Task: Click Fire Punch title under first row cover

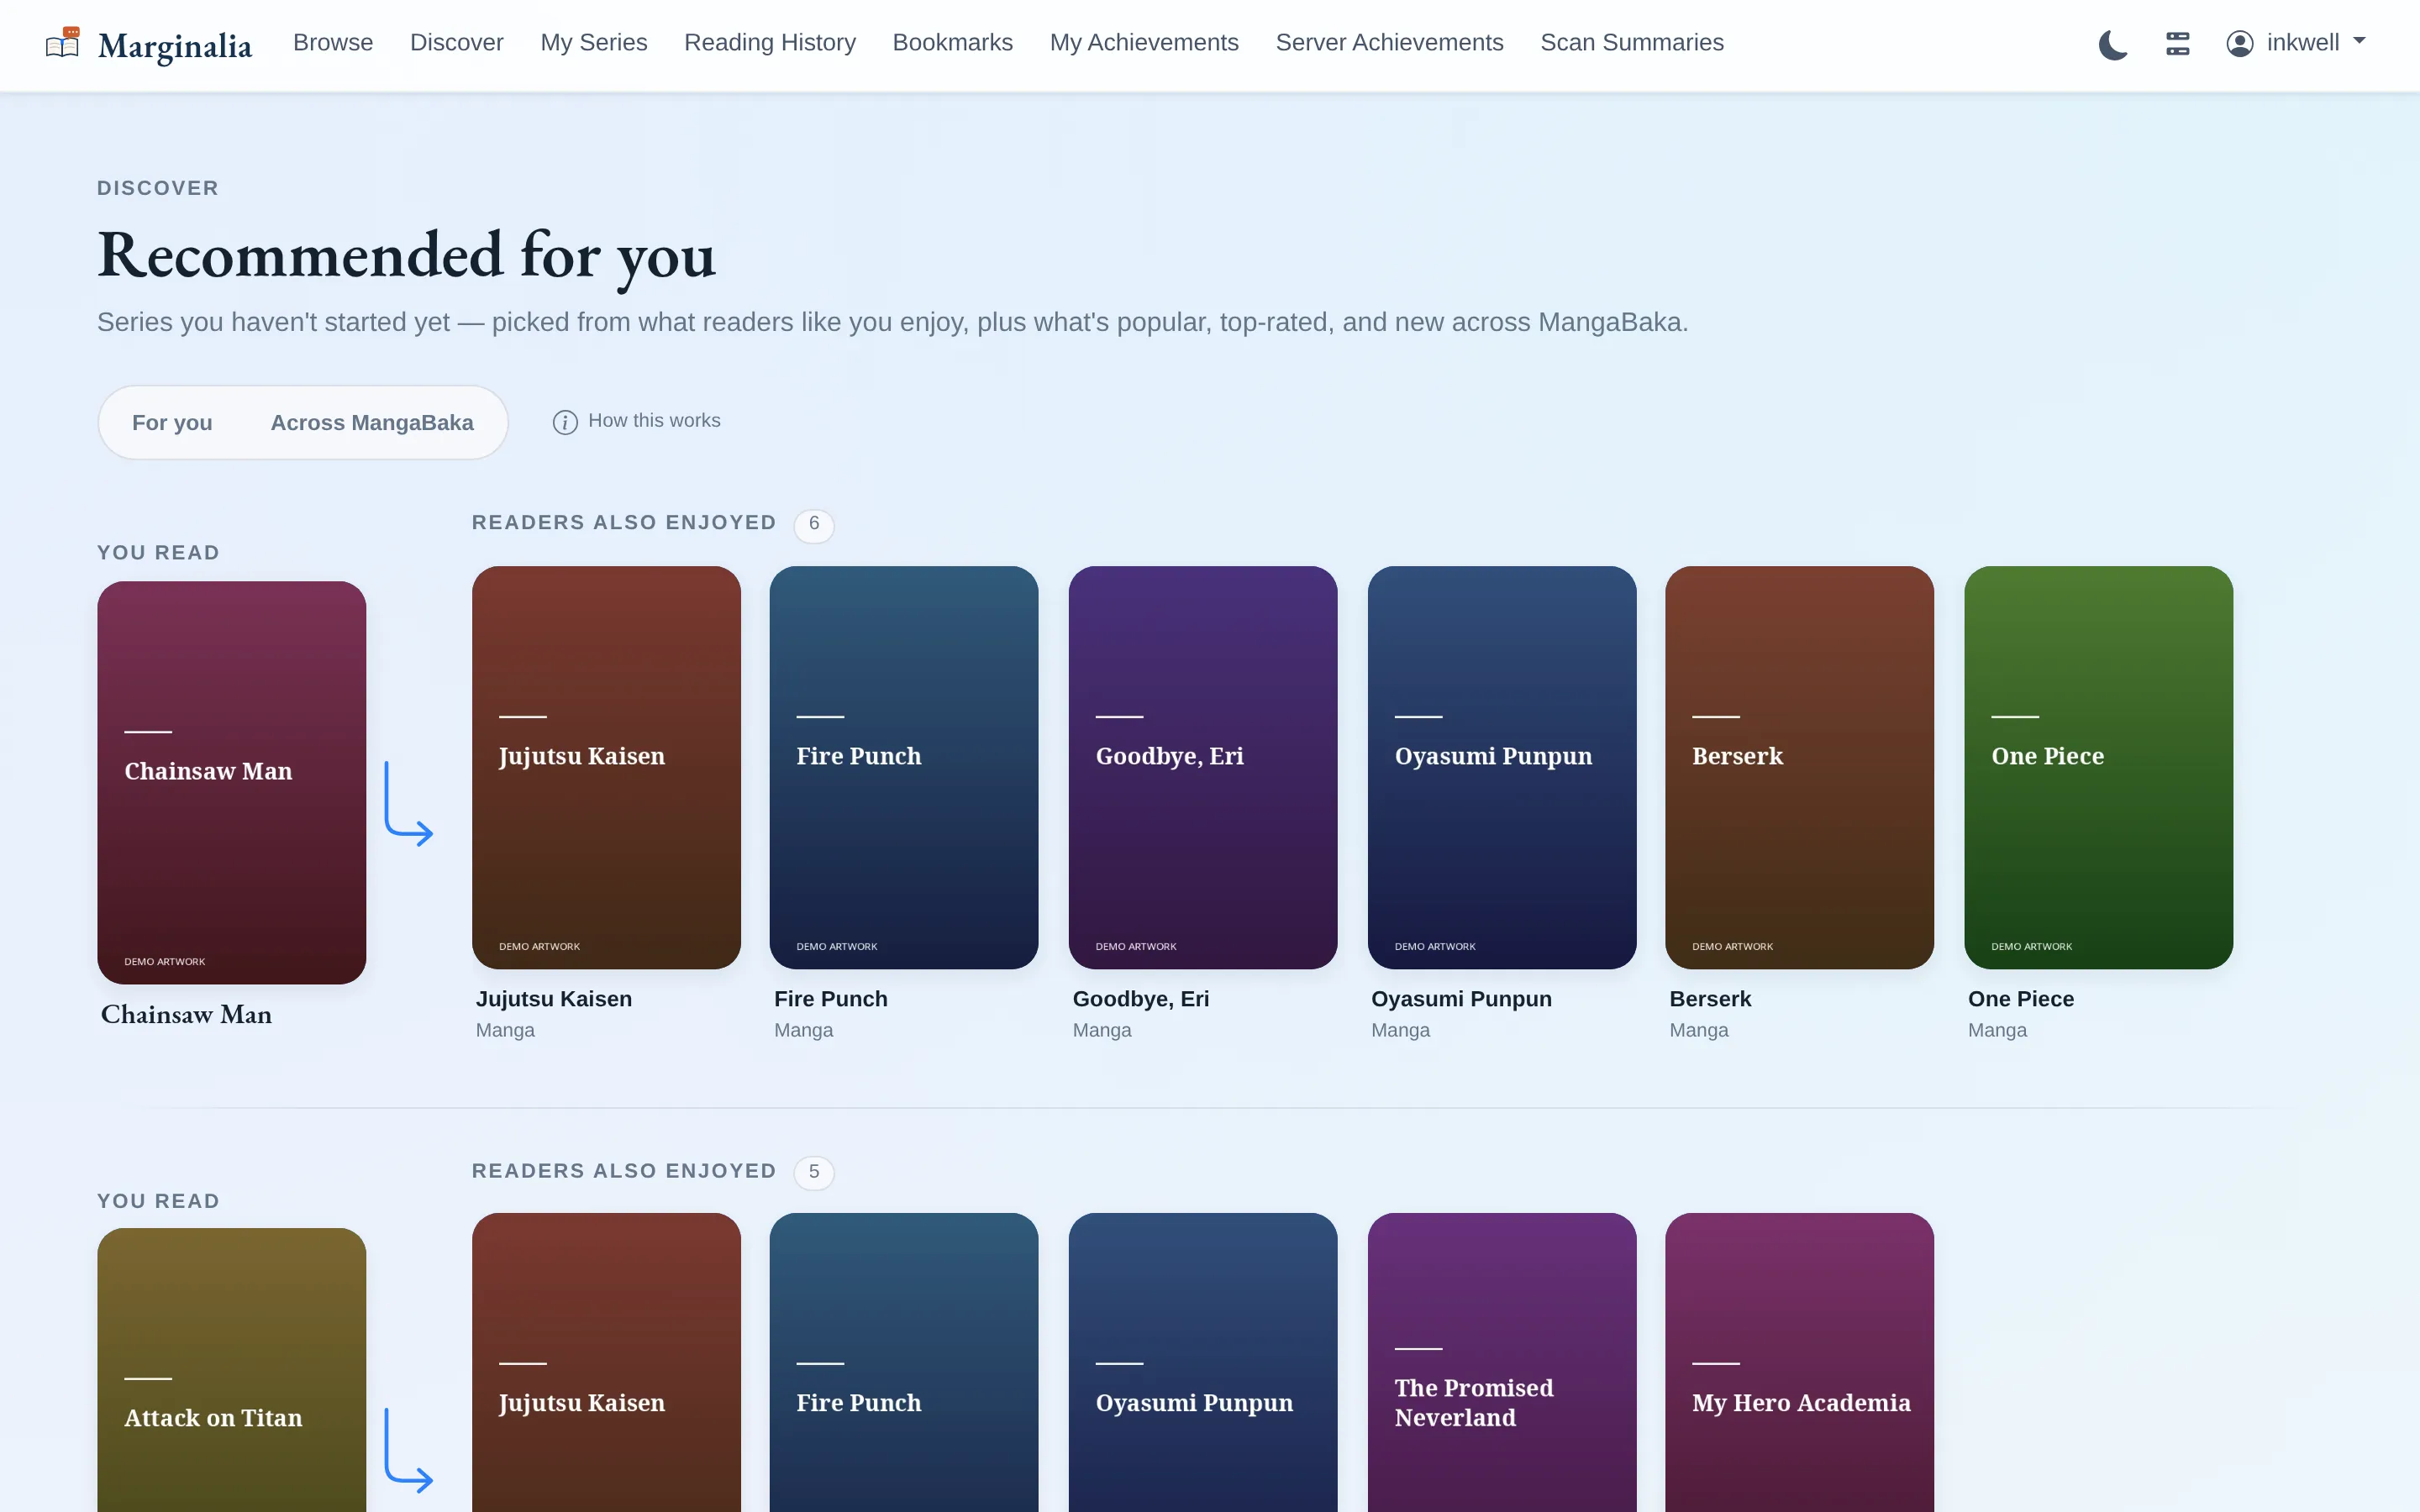Action: 831,999
